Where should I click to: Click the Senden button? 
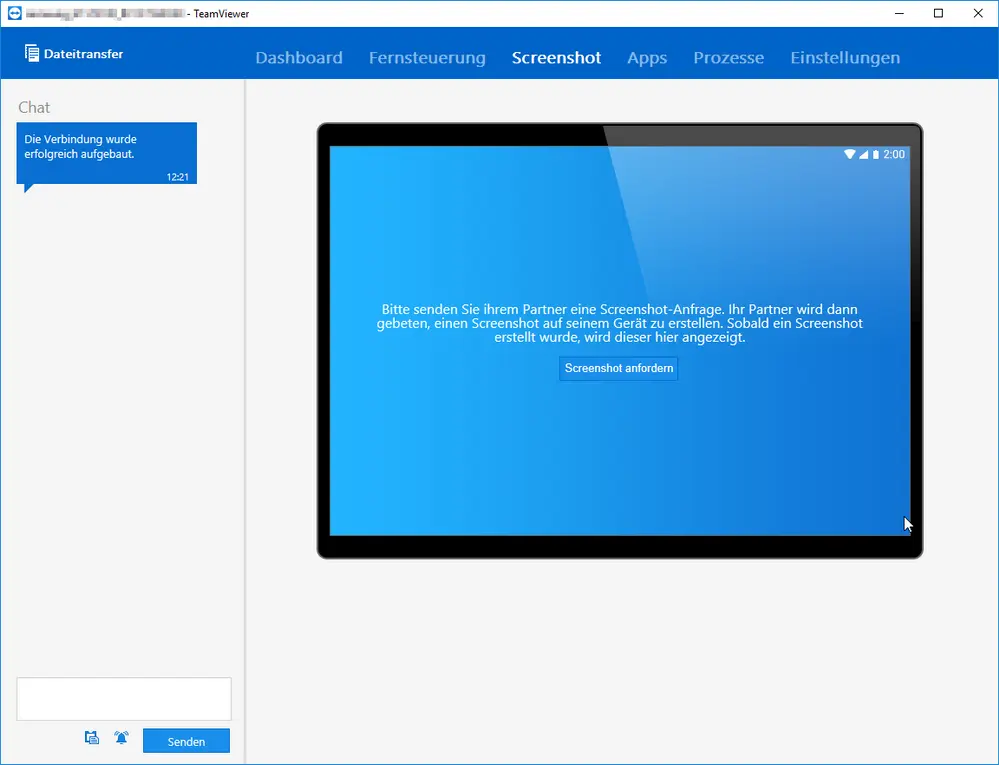[x=186, y=741]
